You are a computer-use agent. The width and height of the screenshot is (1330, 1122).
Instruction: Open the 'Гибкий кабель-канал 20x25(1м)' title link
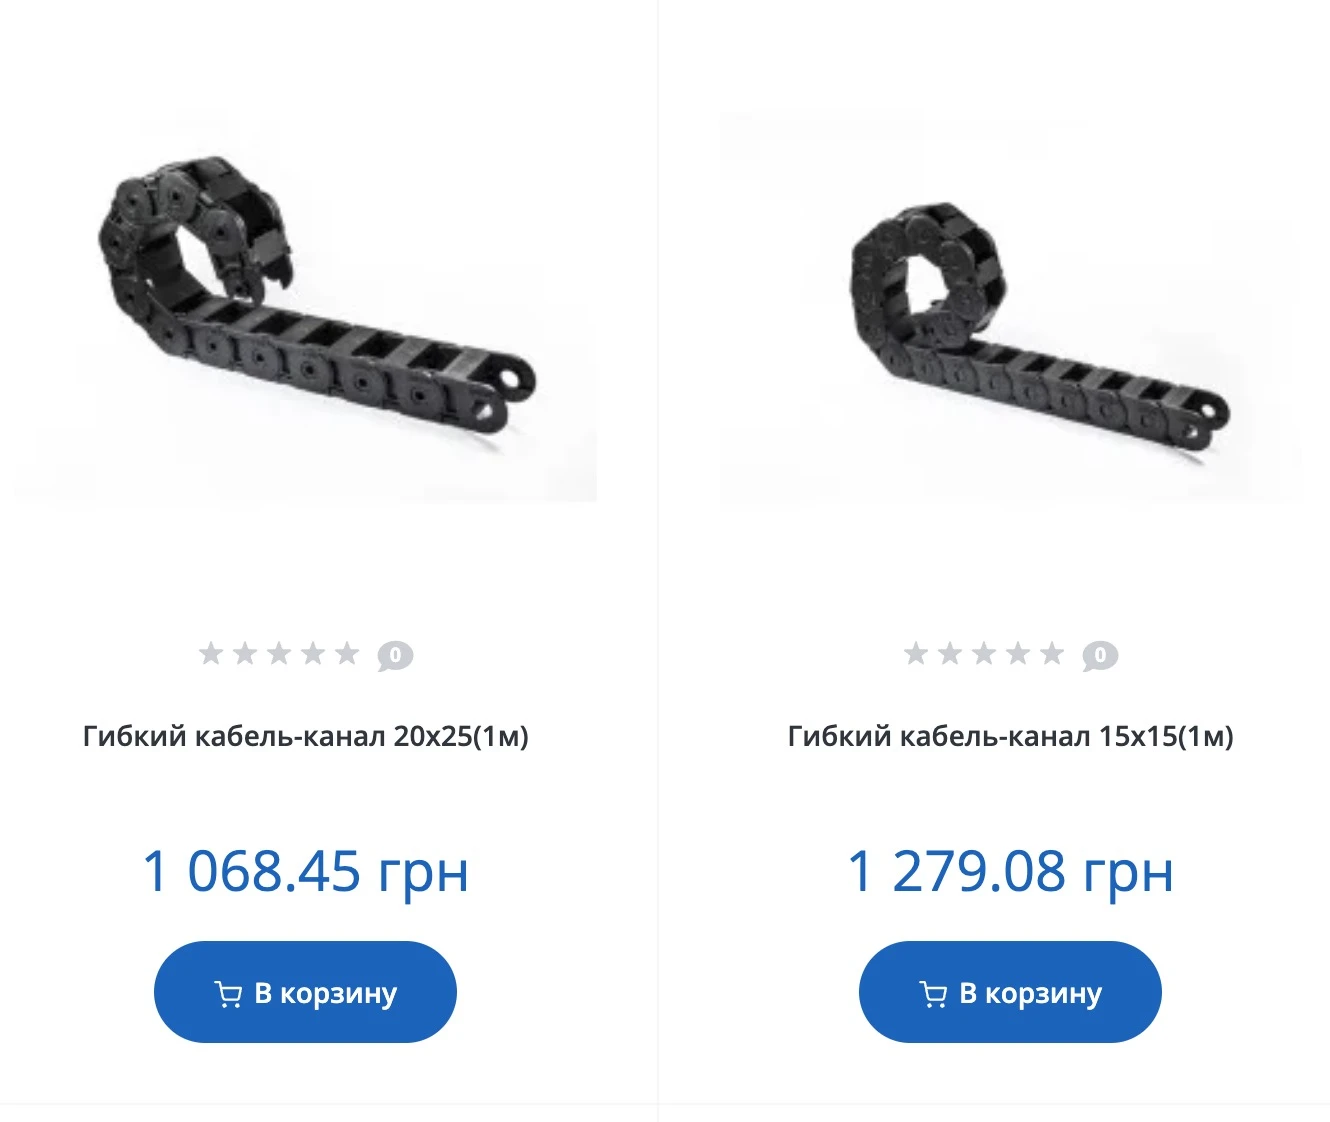pos(305,737)
